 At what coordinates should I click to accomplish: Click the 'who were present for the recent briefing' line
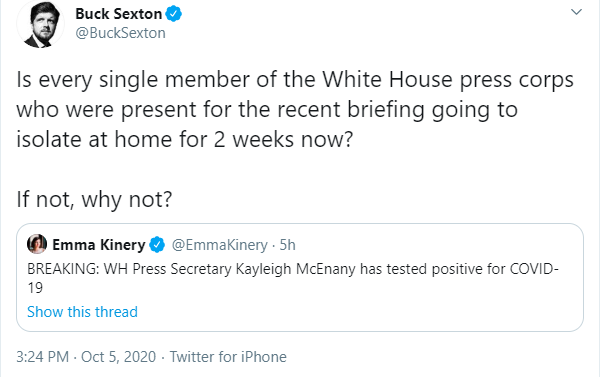coord(267,110)
